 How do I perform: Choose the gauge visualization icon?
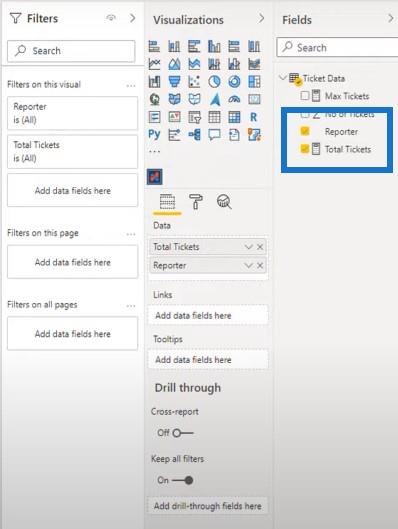point(234,99)
